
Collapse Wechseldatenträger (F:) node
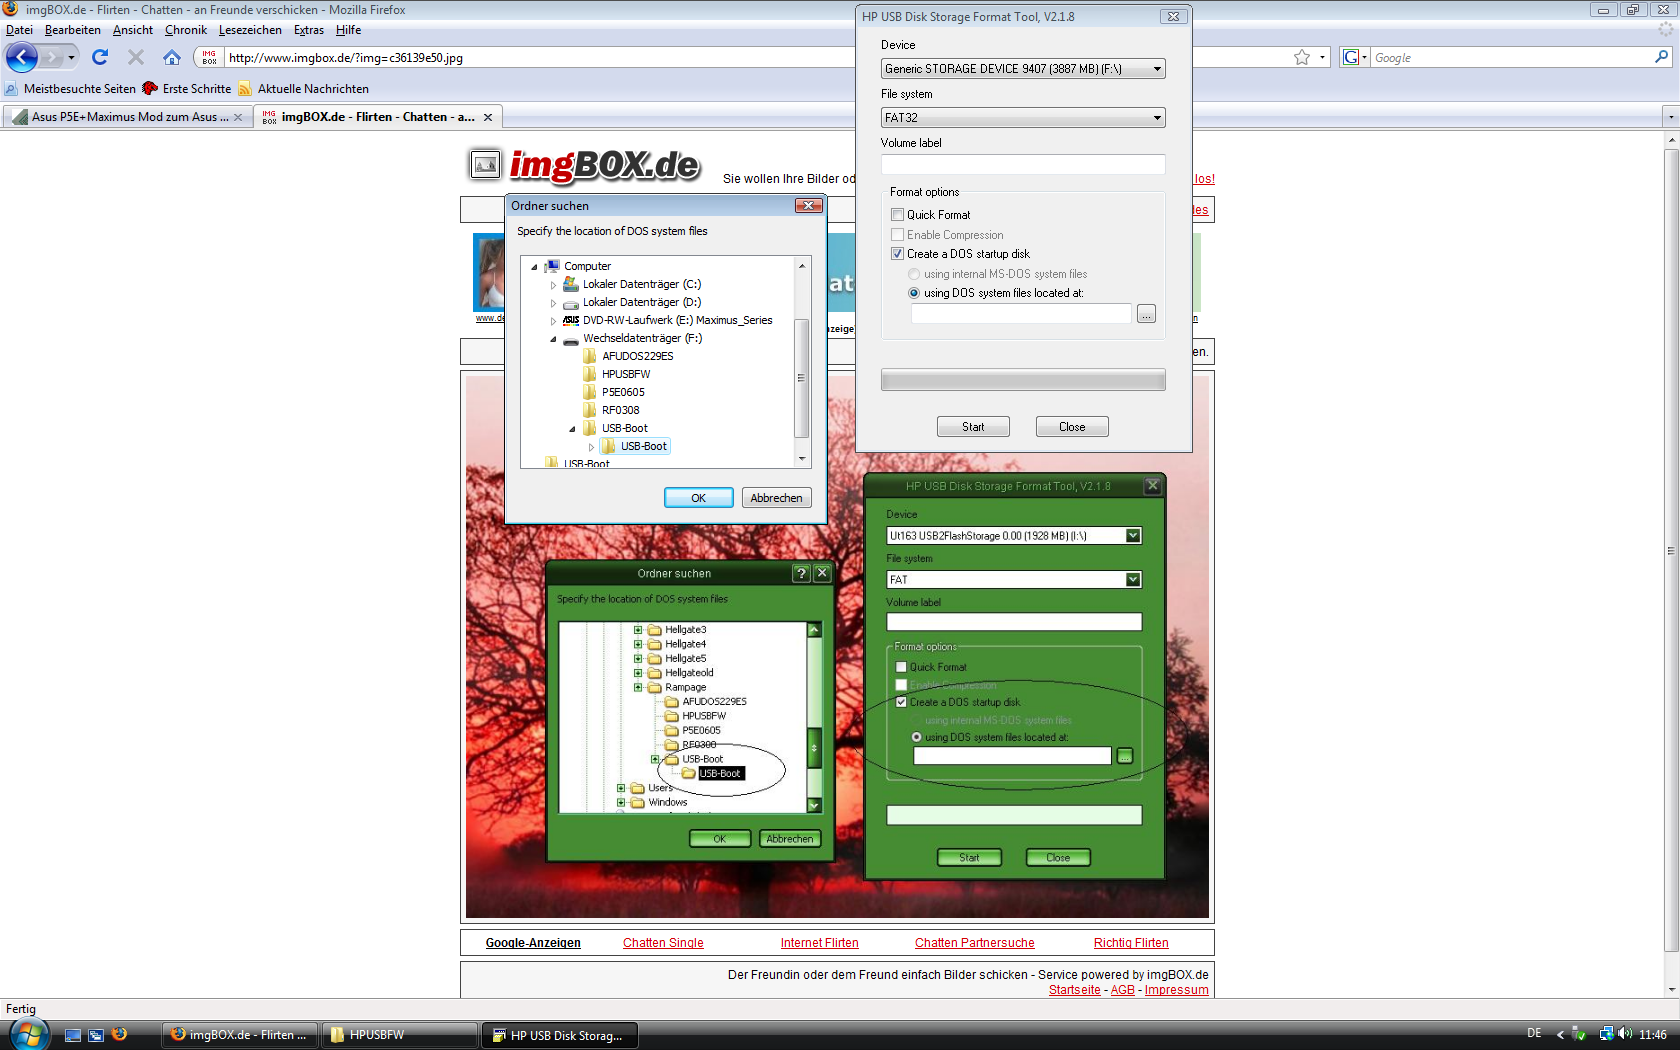[553, 339]
